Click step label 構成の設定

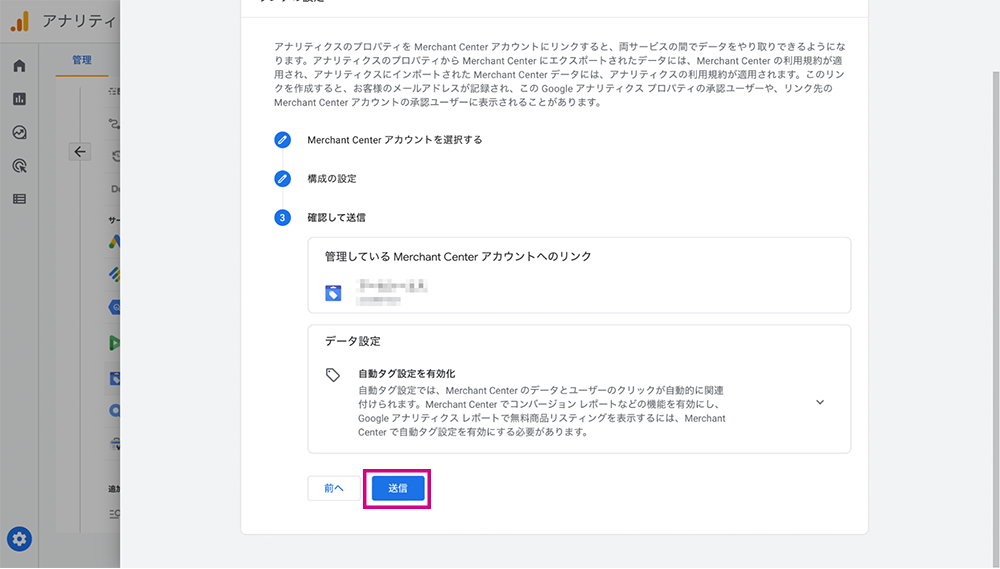(x=332, y=179)
